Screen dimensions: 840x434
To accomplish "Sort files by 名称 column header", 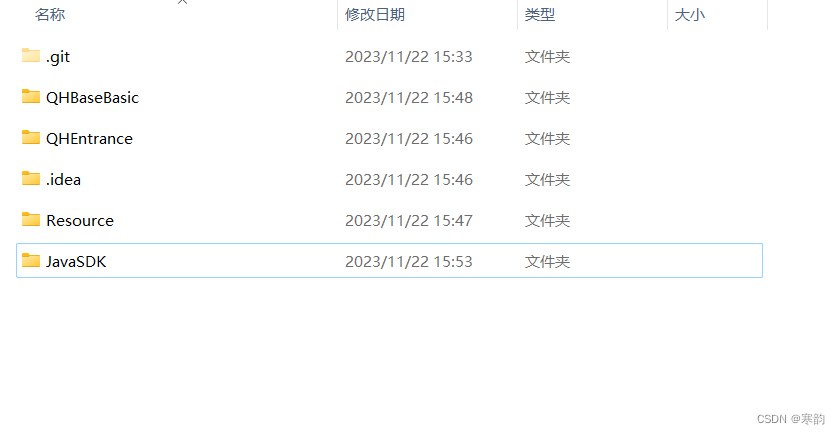I will pos(50,14).
